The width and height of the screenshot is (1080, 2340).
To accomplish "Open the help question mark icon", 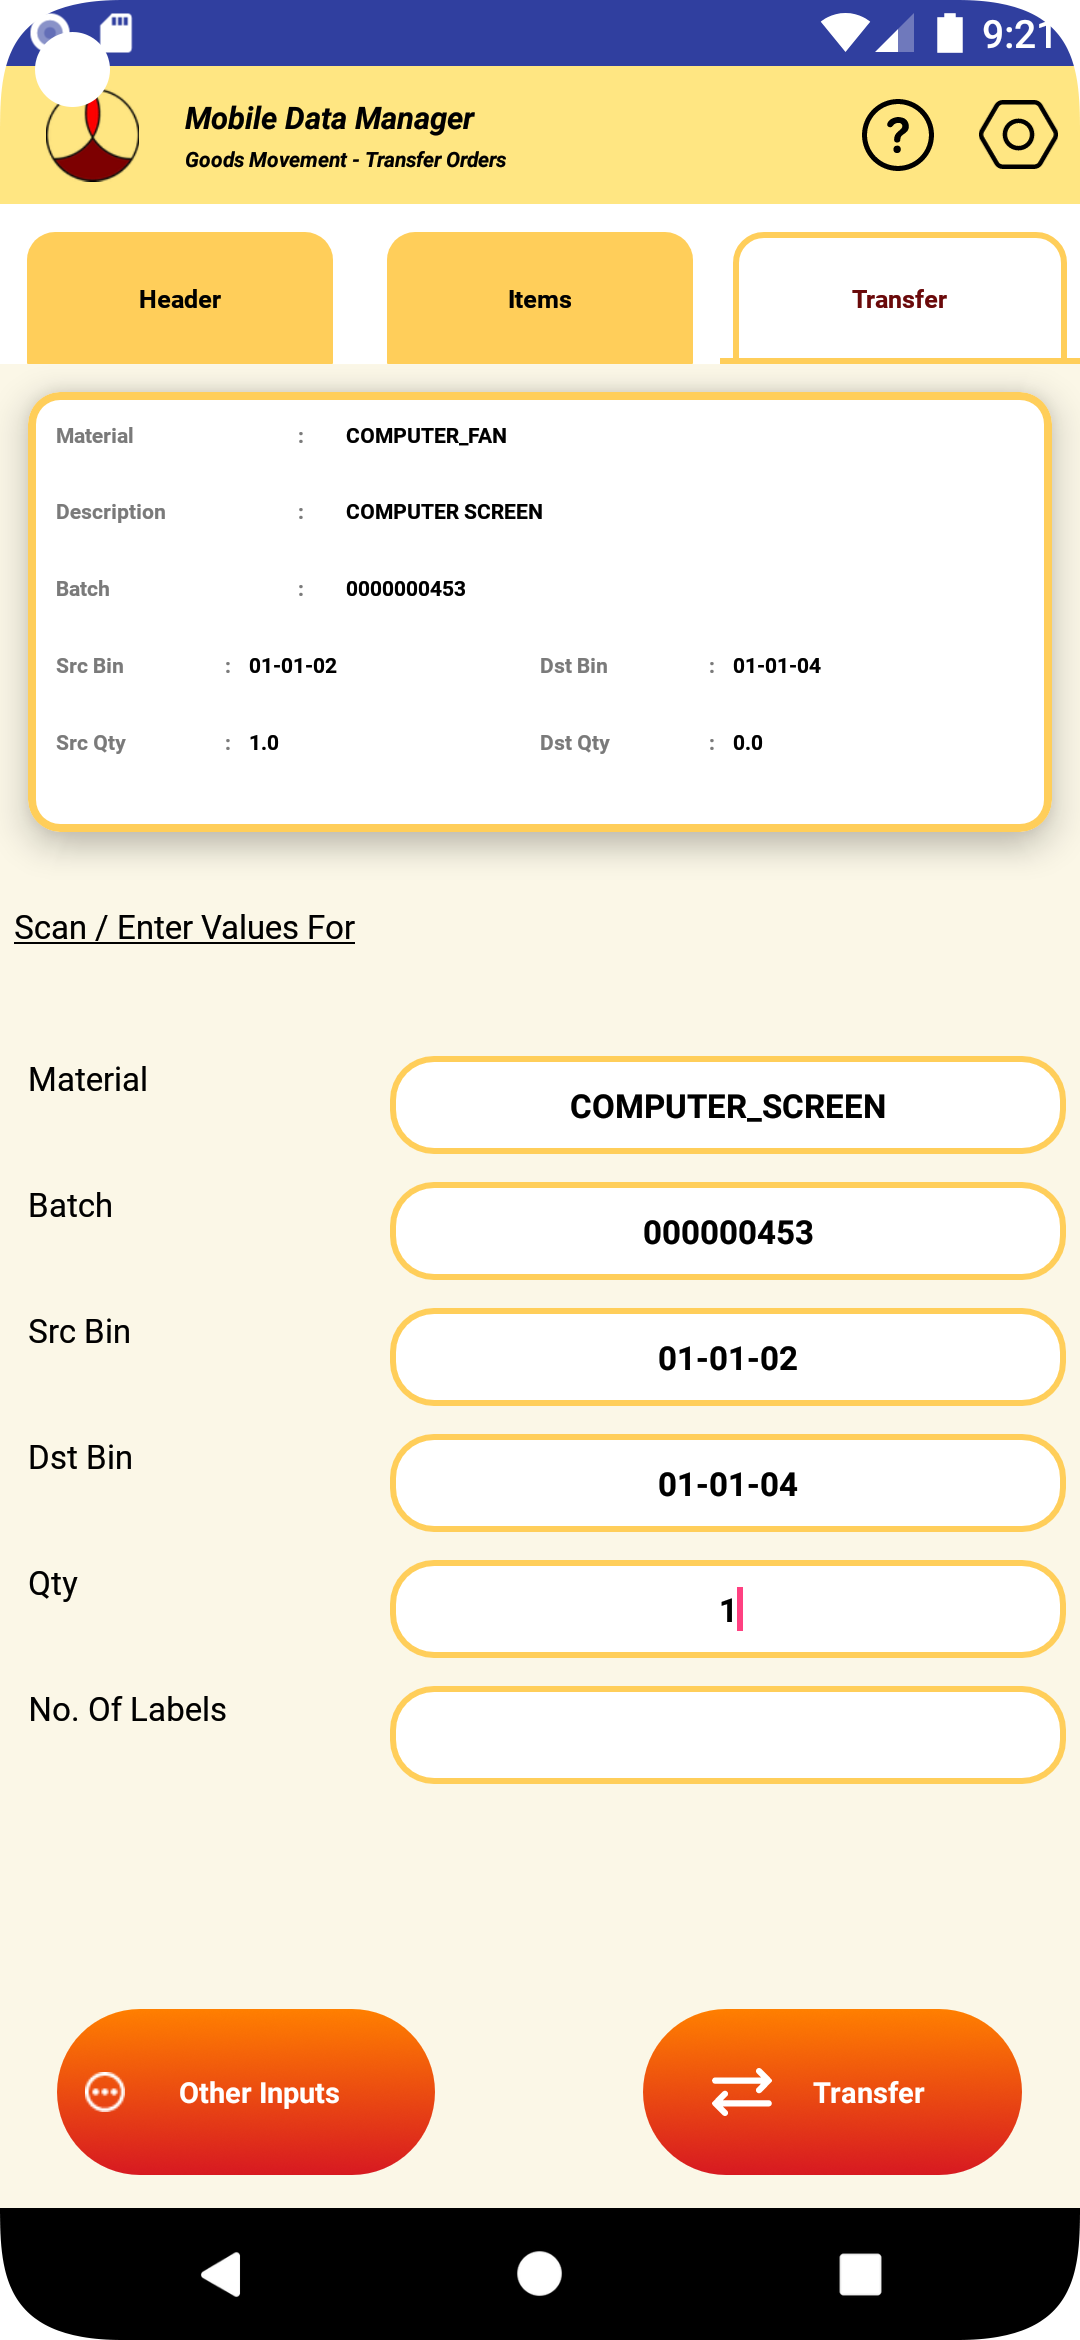I will [897, 135].
